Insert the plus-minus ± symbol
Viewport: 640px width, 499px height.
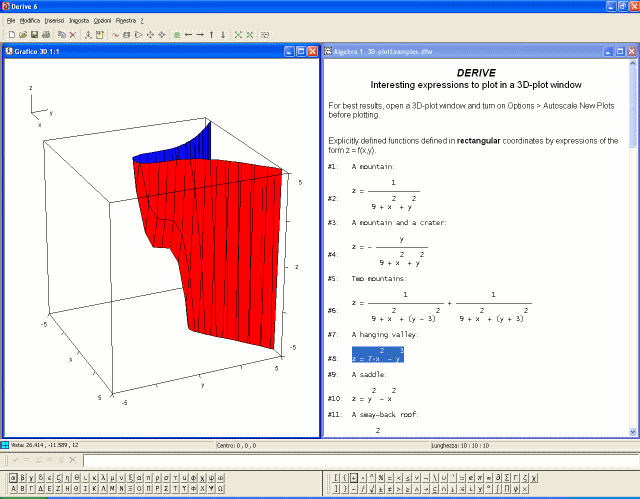tap(381, 488)
